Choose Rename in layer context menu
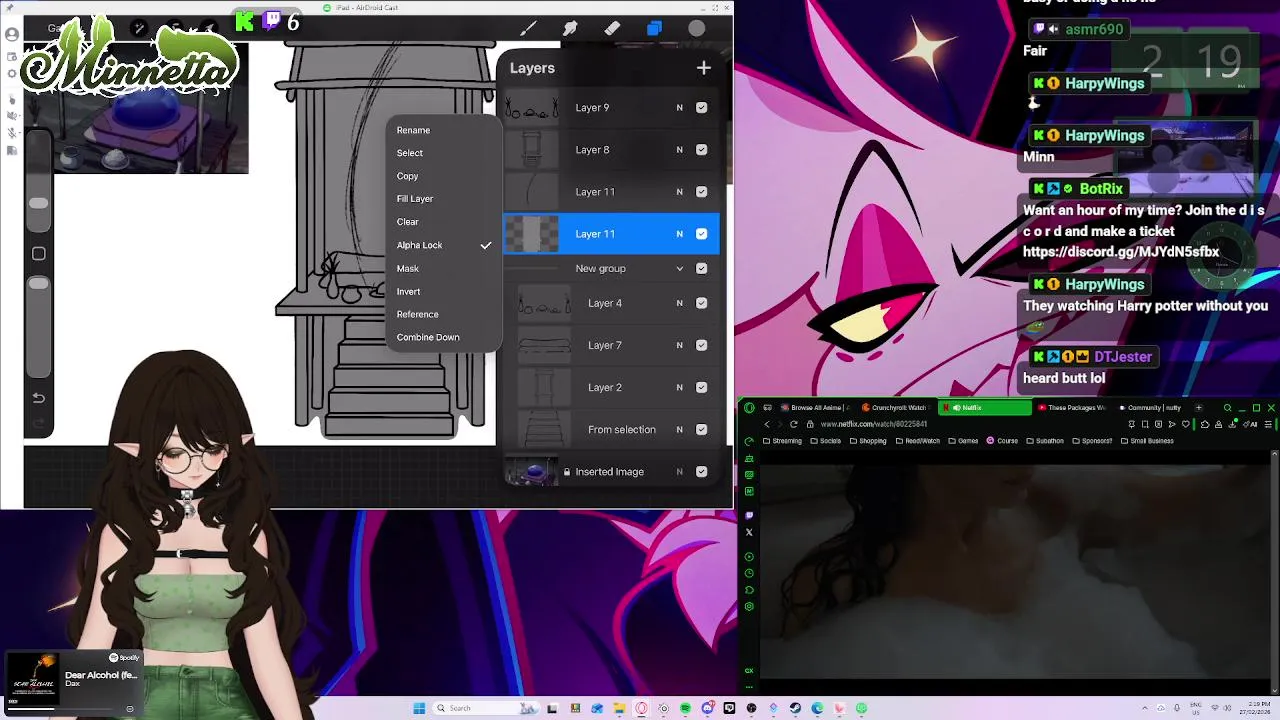The height and width of the screenshot is (720, 1280). pyautogui.click(x=413, y=130)
